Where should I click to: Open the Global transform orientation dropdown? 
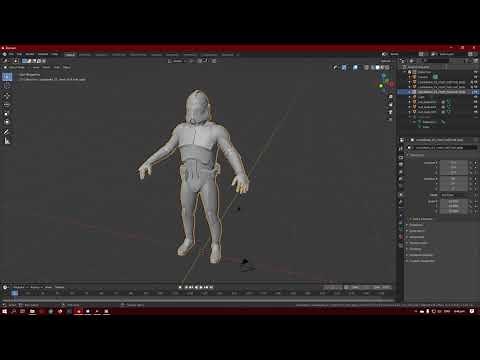click(x=178, y=61)
